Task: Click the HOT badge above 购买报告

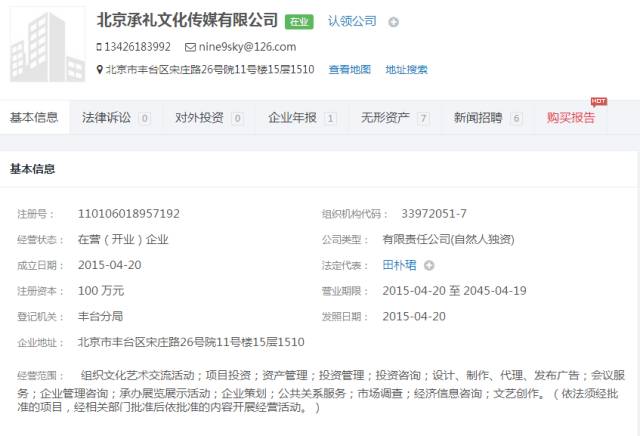Action: (x=598, y=101)
